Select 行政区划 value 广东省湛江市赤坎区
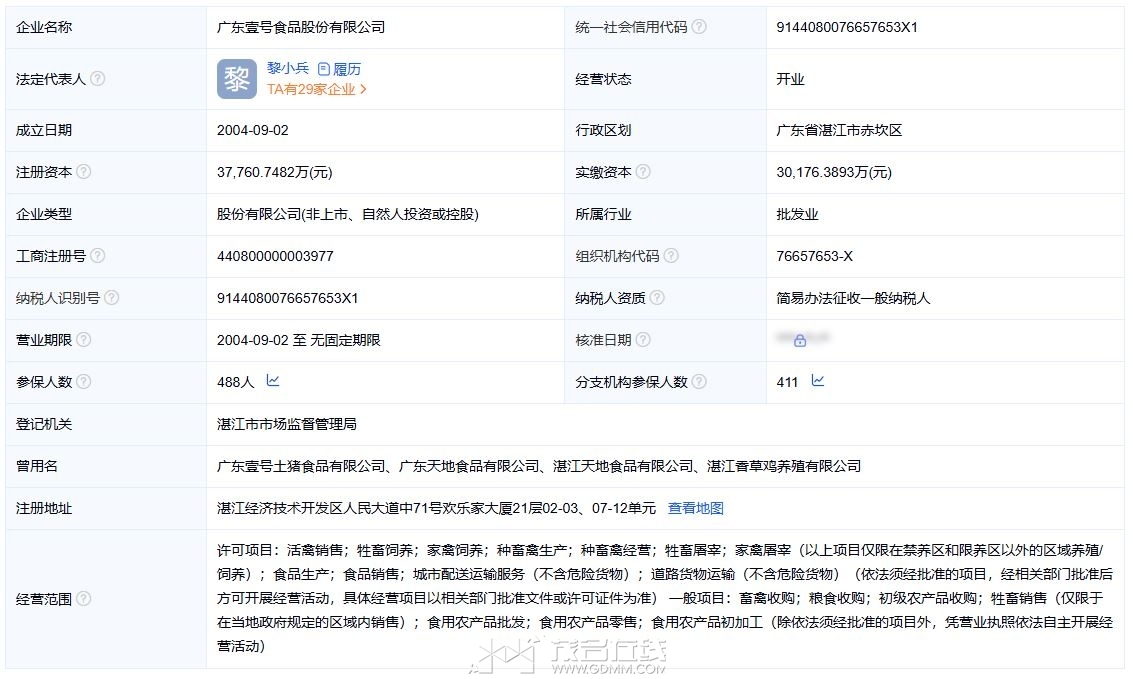Image resolution: width=1133 pixels, height=679 pixels. click(x=839, y=130)
